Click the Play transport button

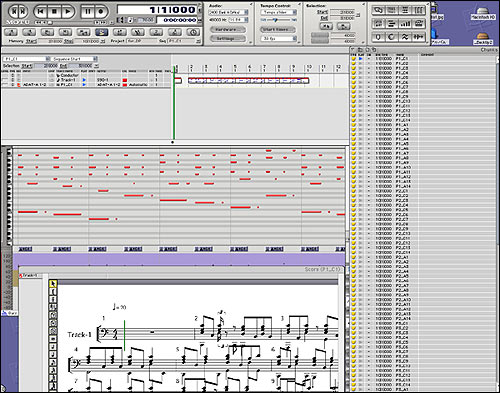coord(68,12)
